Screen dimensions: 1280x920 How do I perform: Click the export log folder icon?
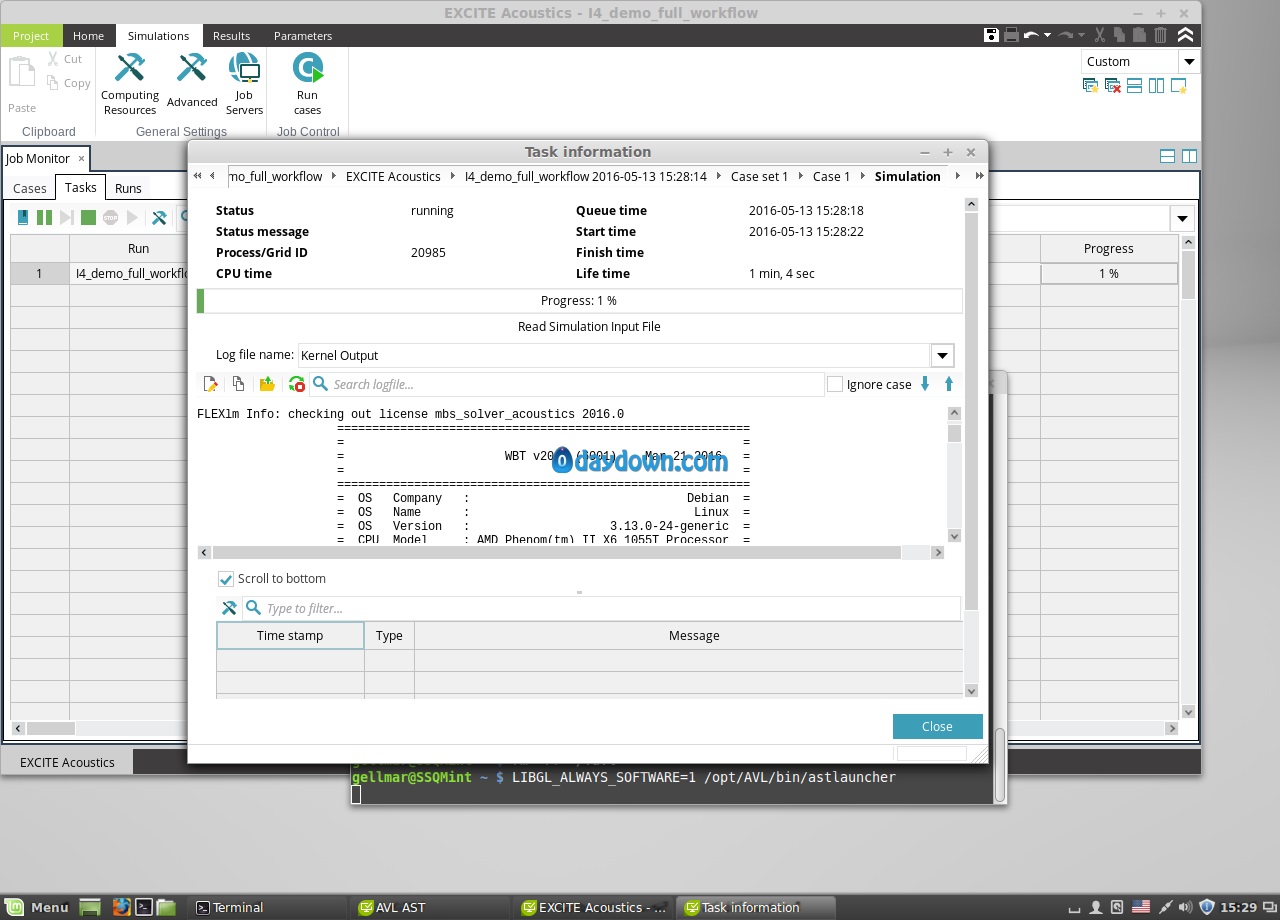[x=267, y=384]
